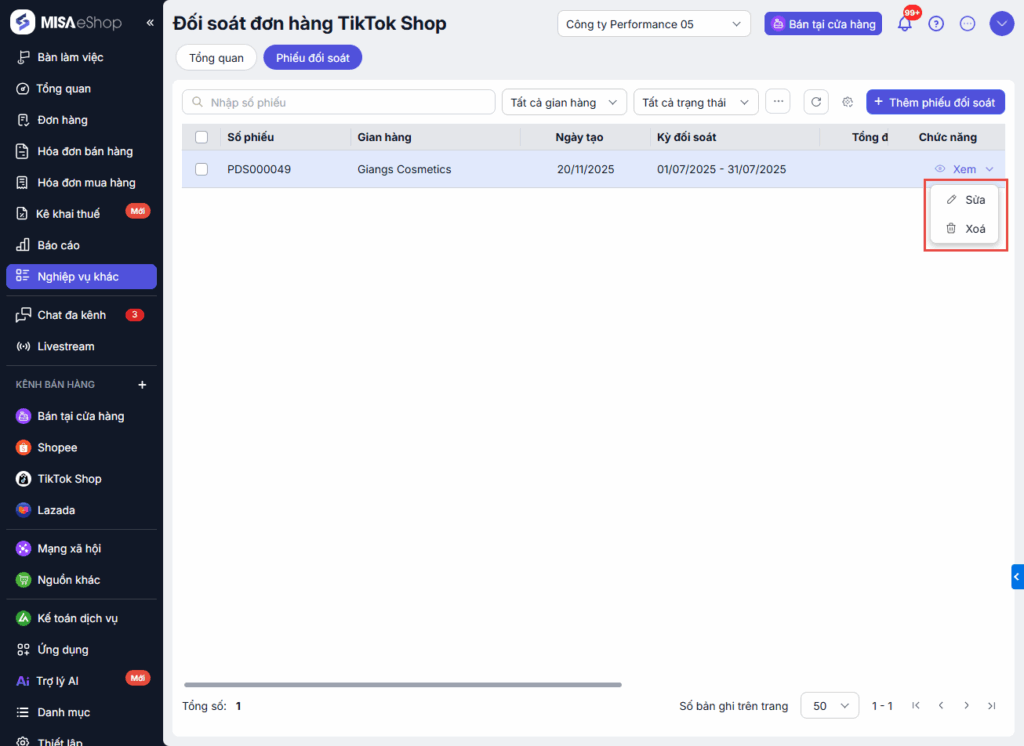Click Giangs Cosmetics cell

click(x=404, y=169)
